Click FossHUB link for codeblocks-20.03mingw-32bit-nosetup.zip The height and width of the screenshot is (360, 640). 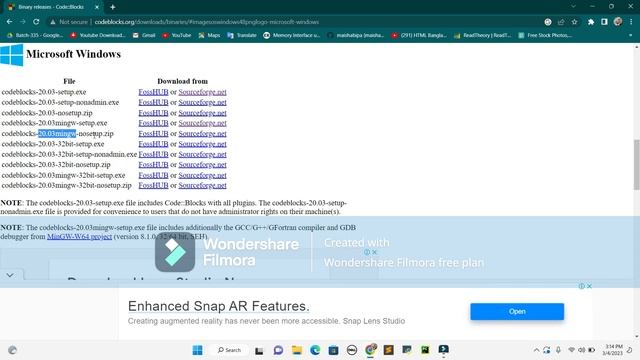point(153,186)
